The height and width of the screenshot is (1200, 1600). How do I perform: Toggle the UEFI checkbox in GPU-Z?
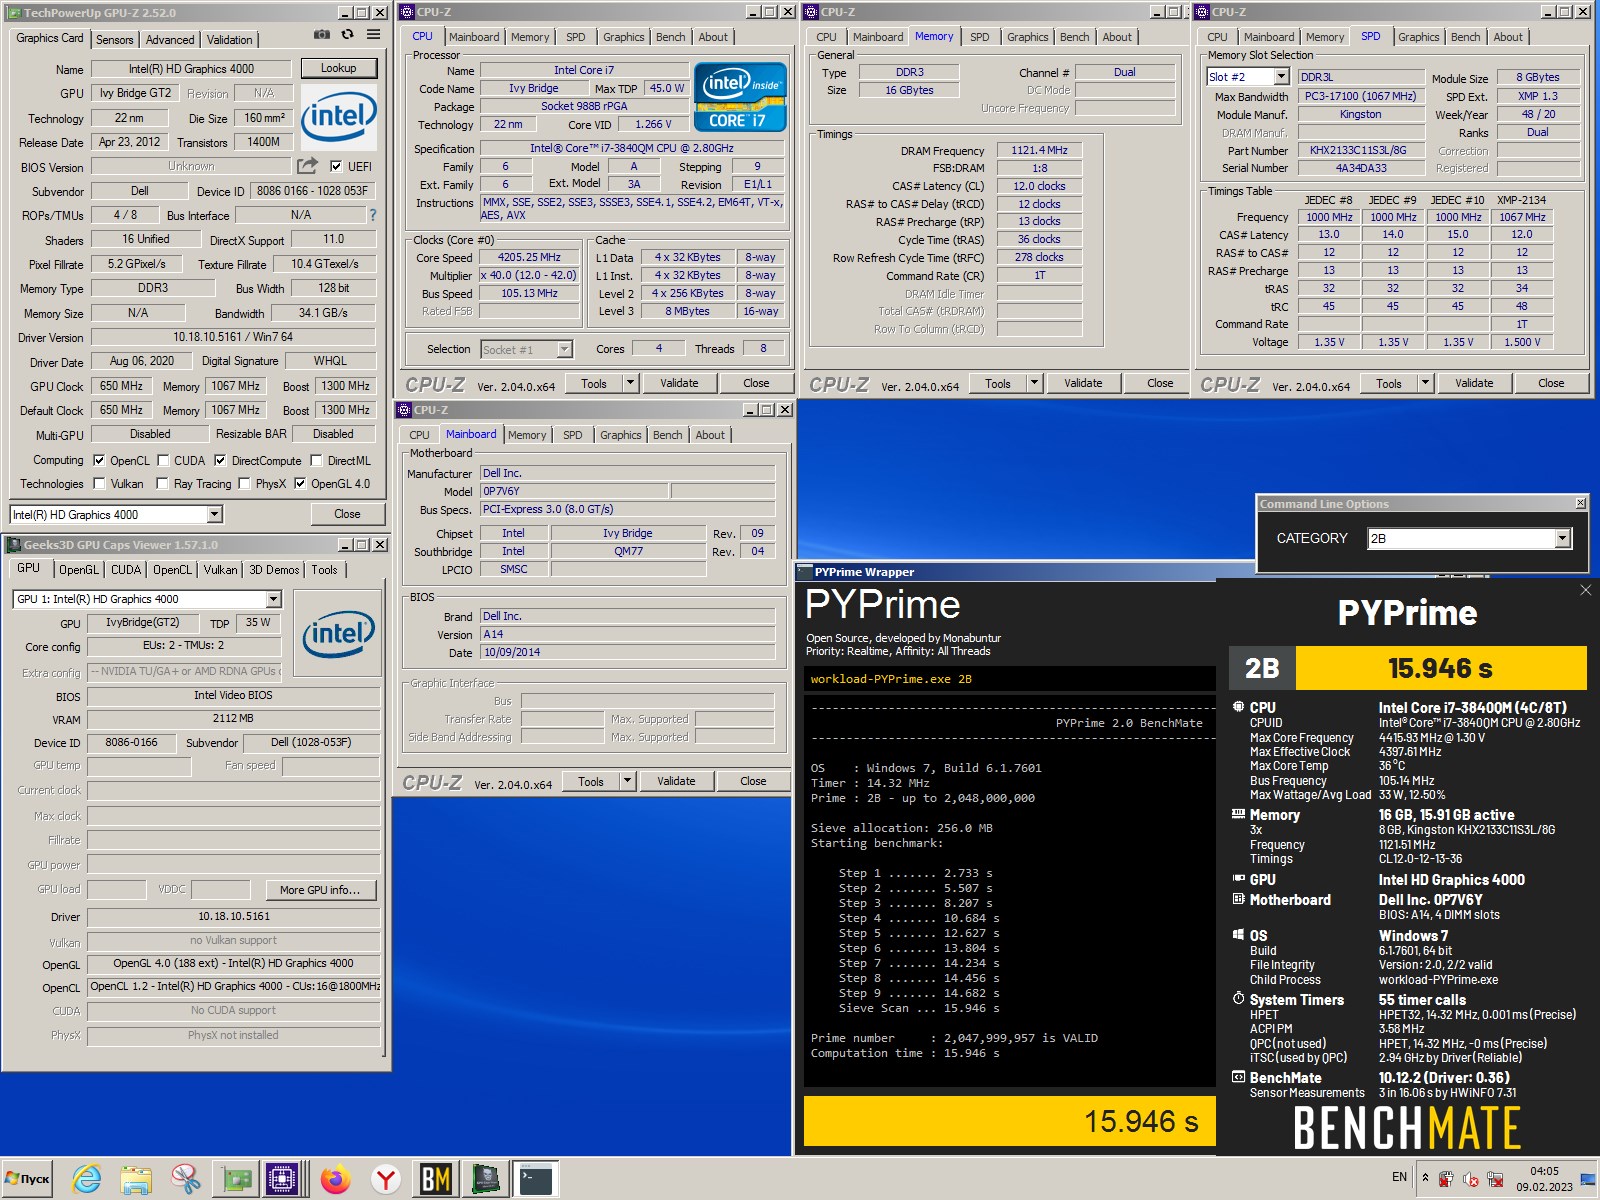(x=336, y=167)
